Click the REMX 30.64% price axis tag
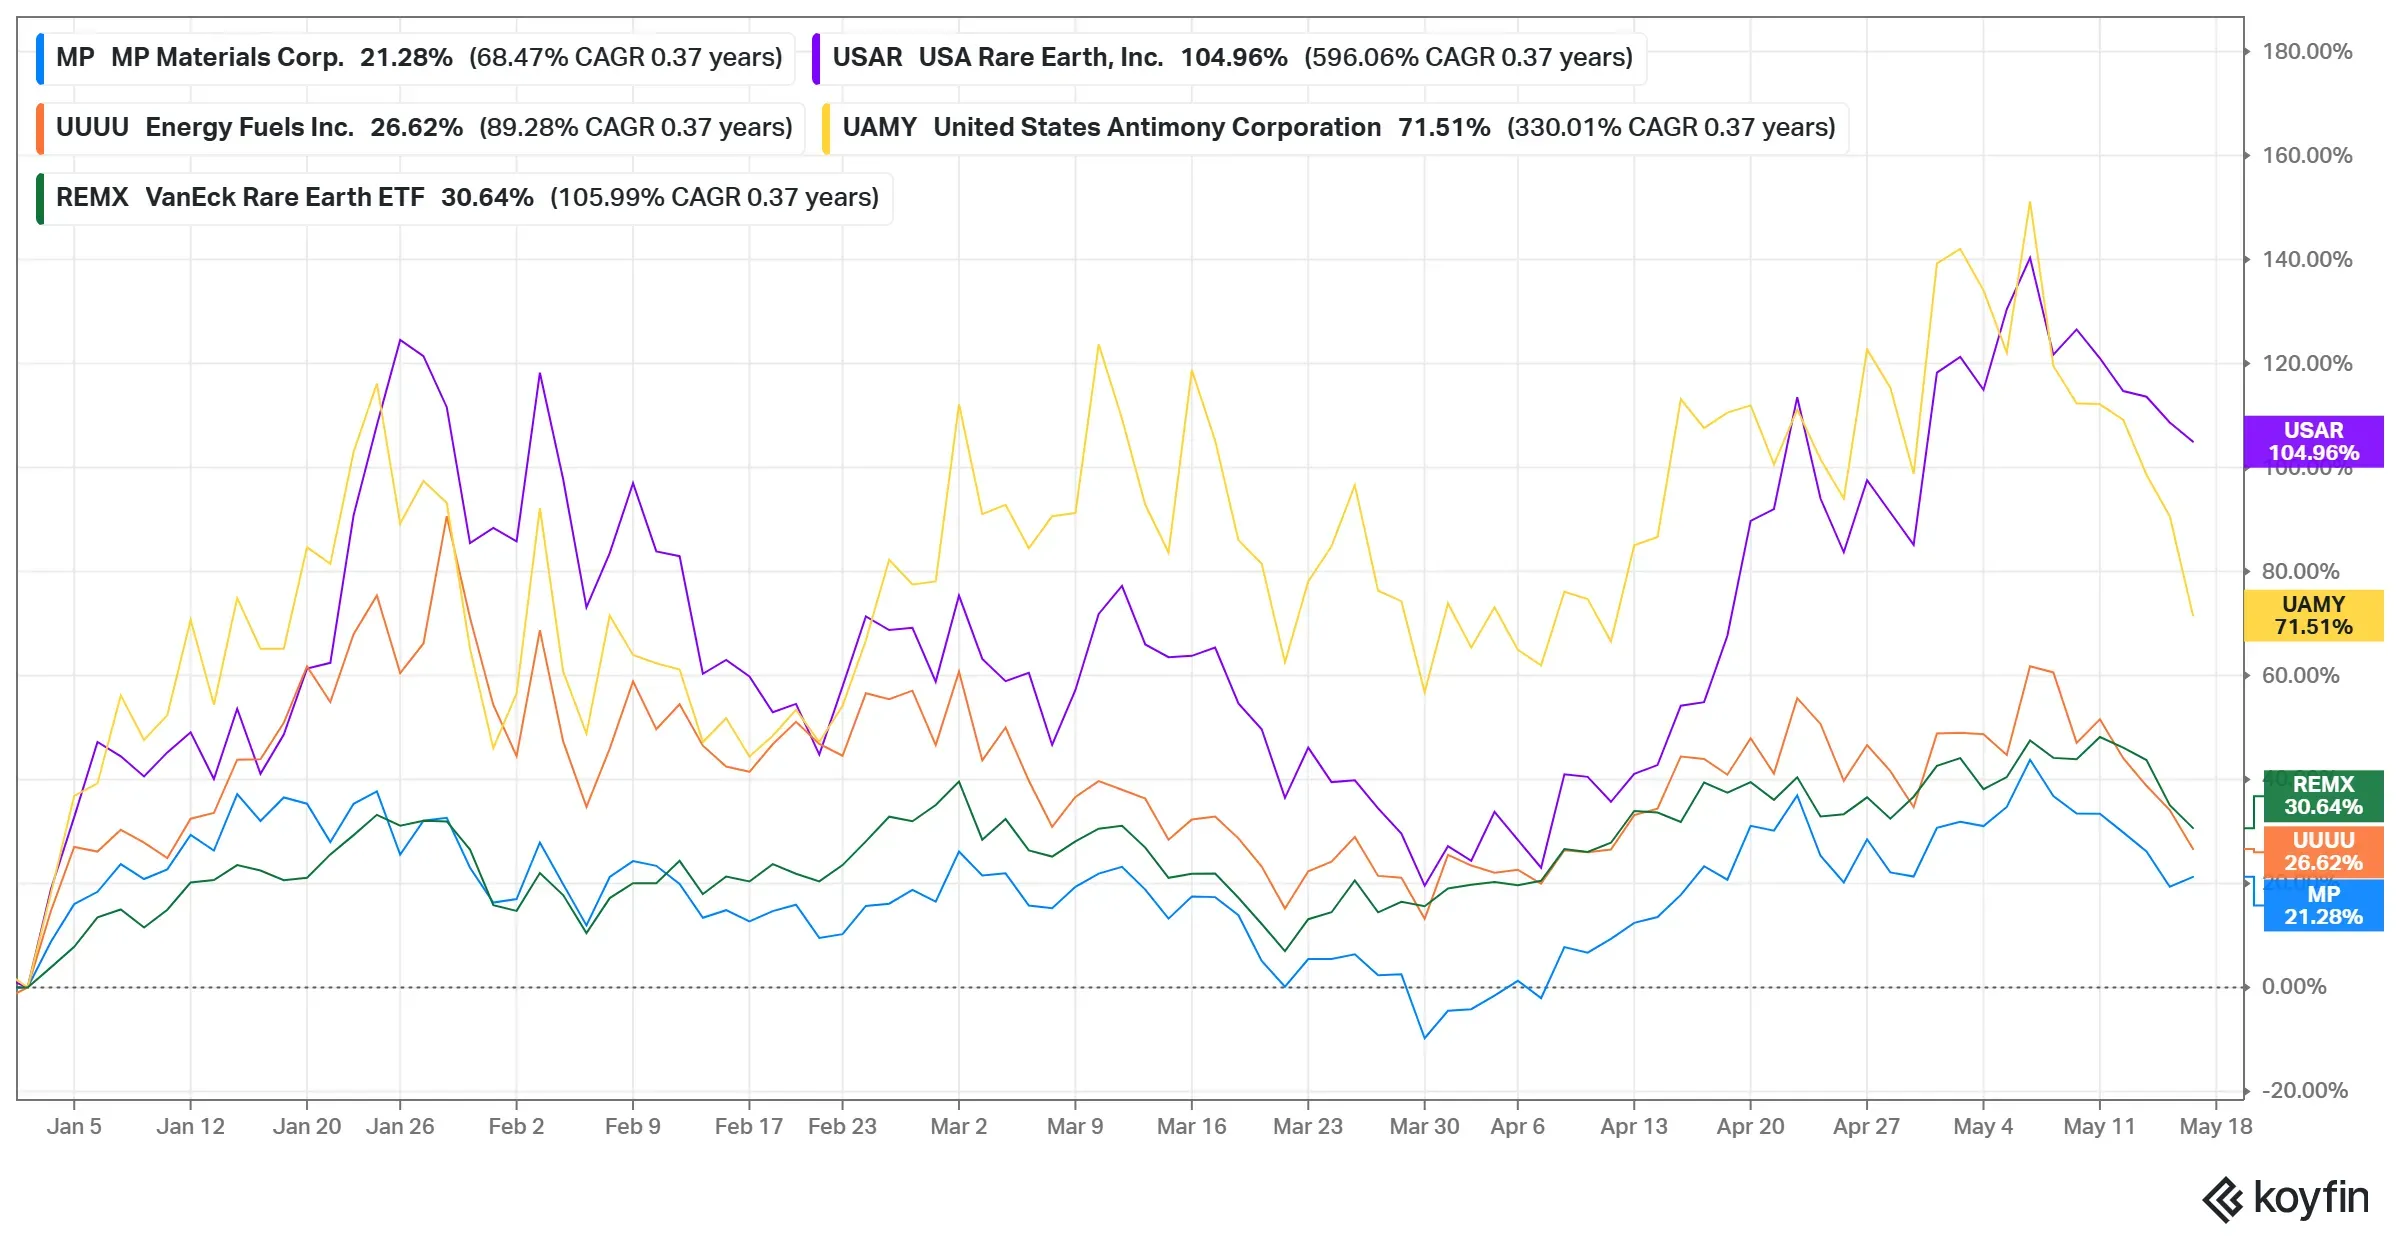 (2323, 795)
